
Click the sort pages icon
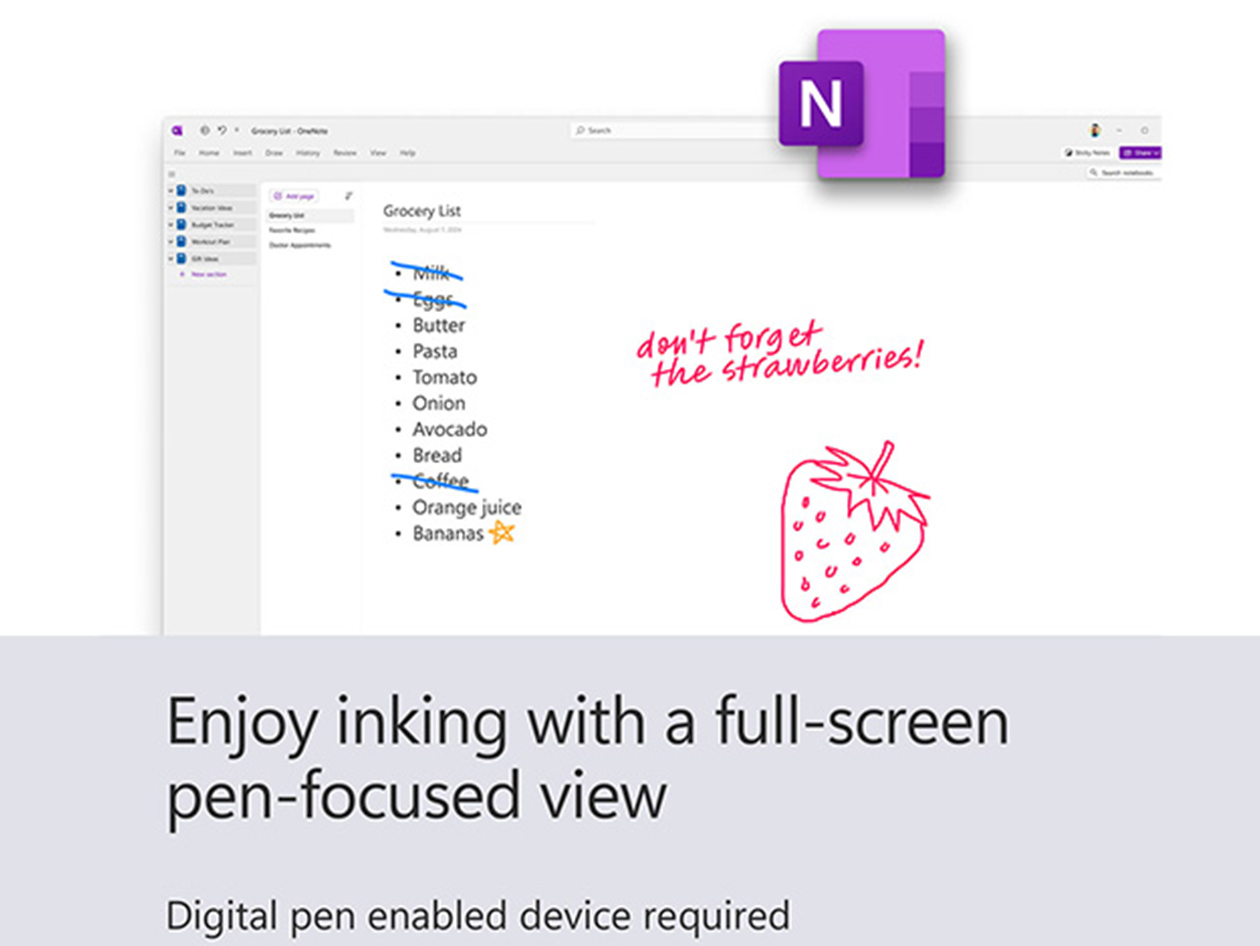[x=348, y=196]
